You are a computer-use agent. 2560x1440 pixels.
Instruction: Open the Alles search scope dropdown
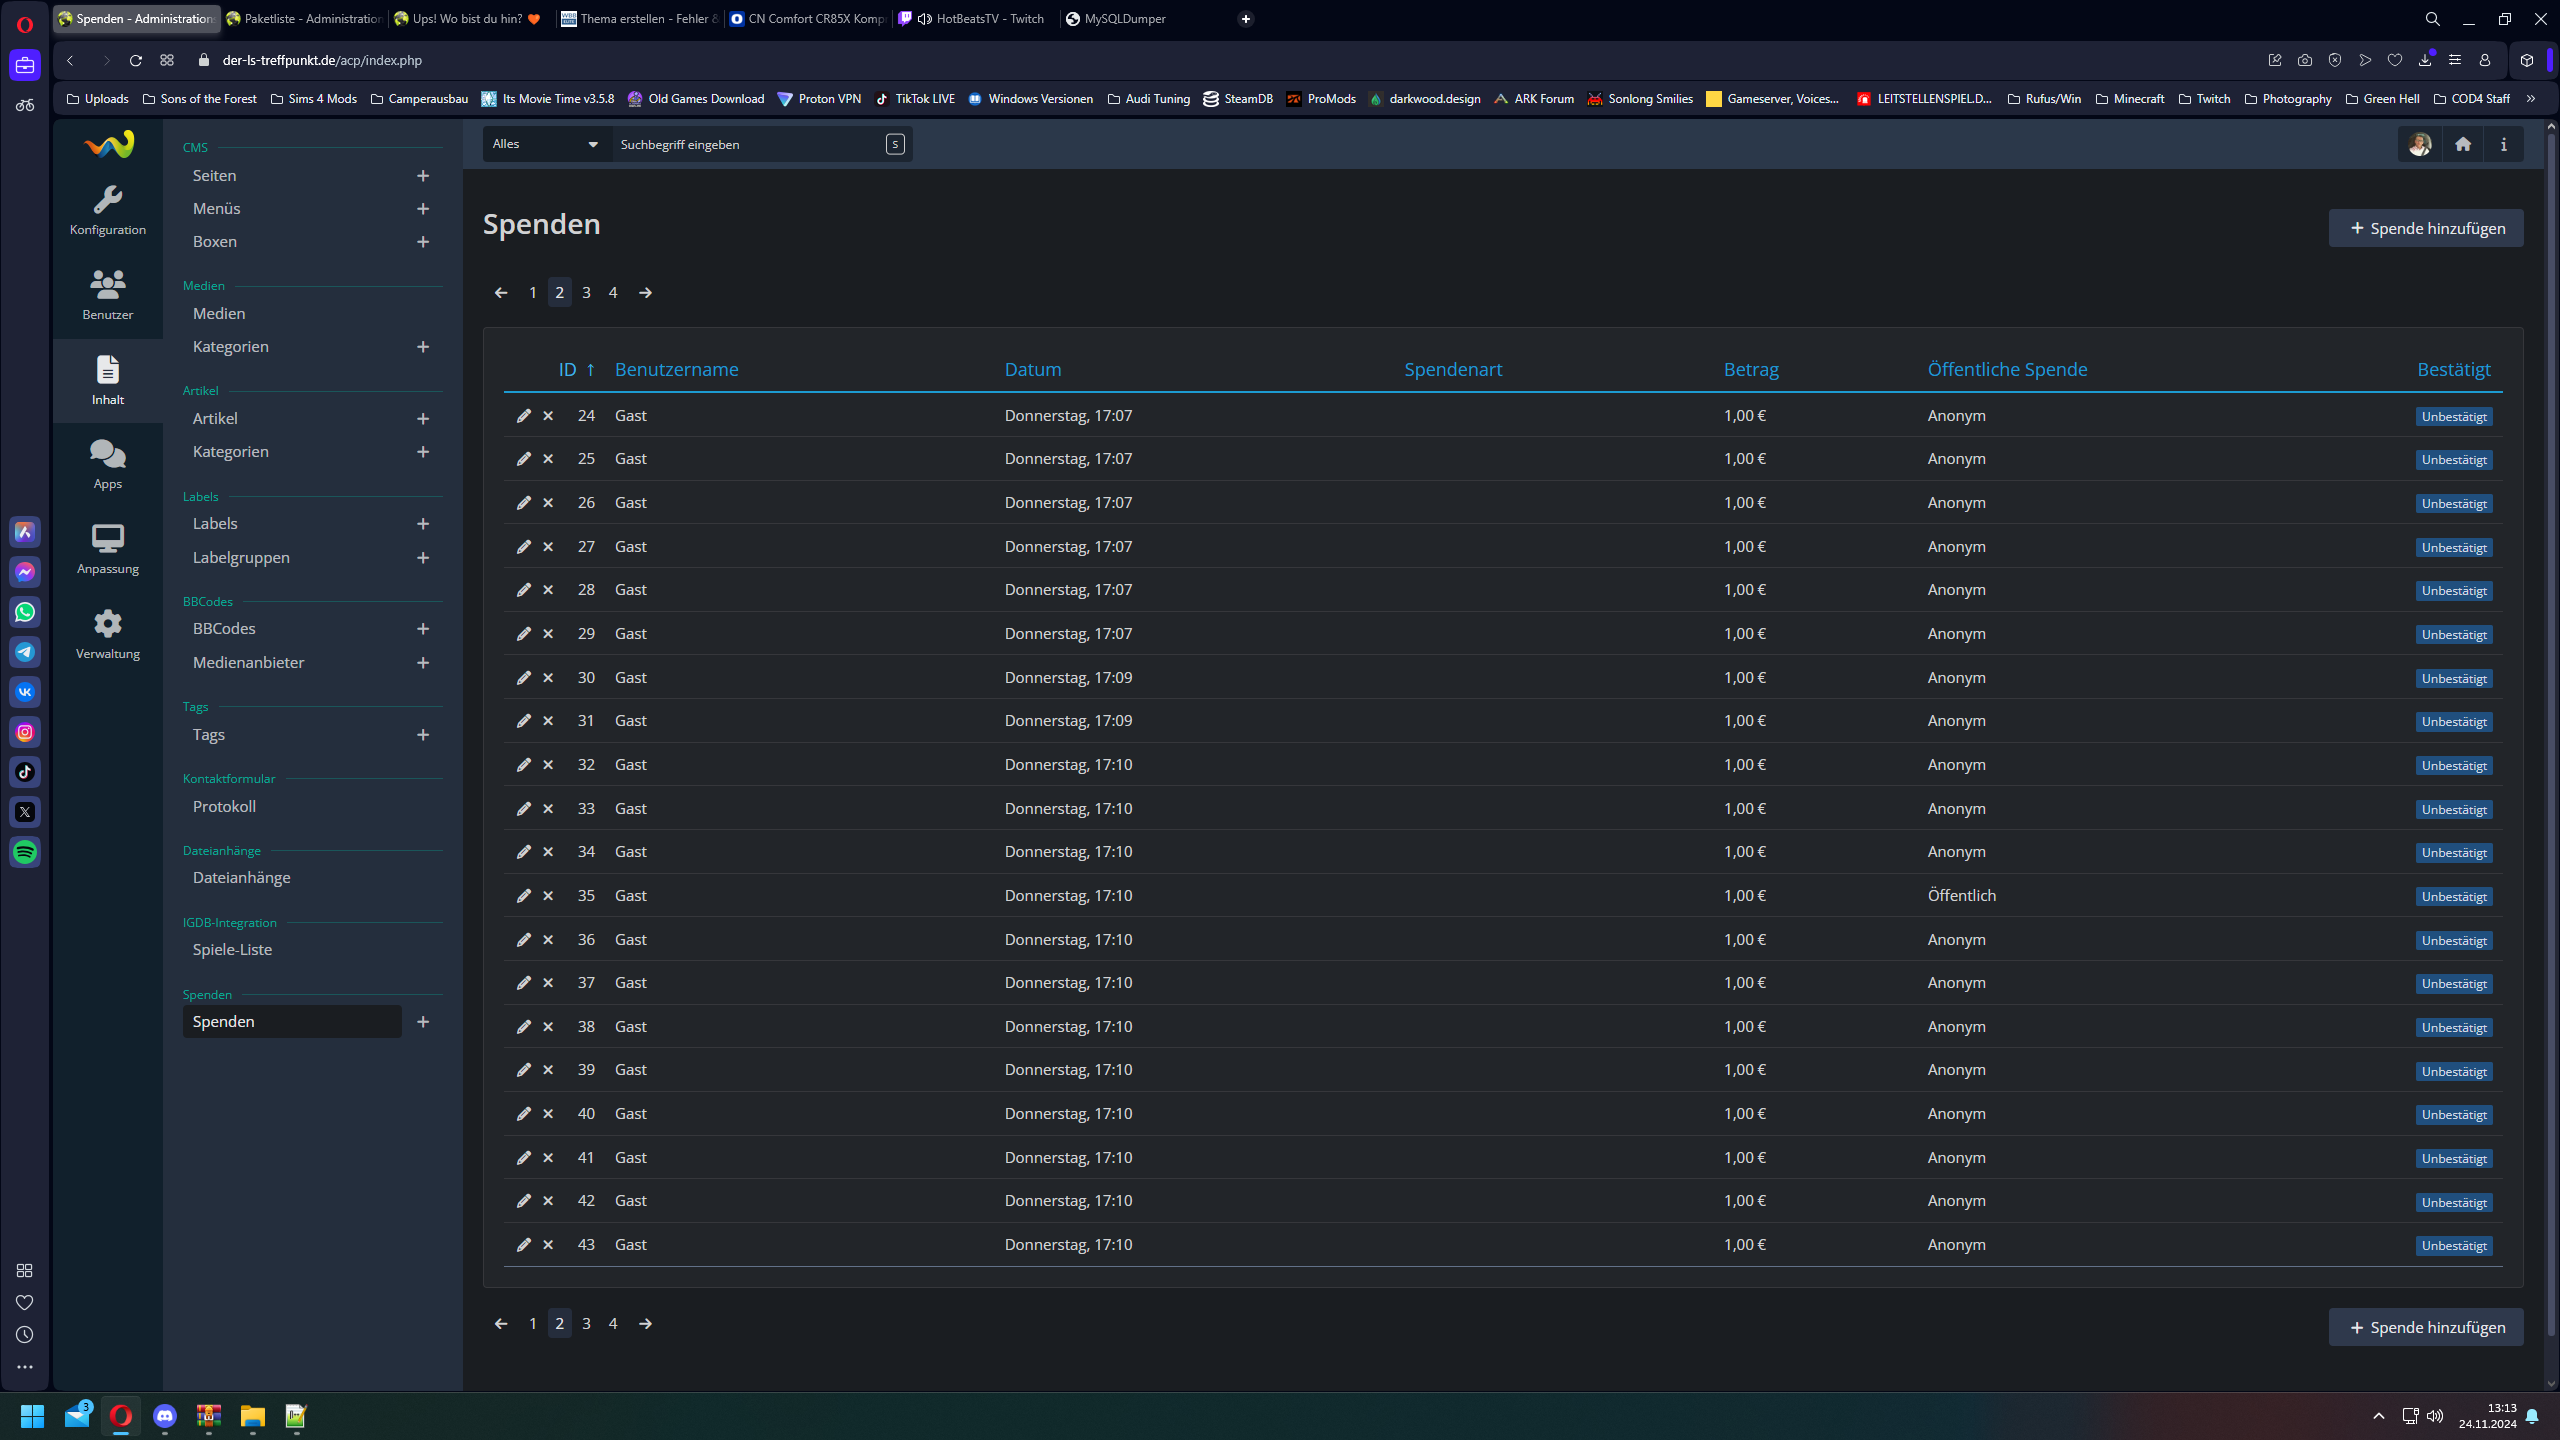pos(546,144)
